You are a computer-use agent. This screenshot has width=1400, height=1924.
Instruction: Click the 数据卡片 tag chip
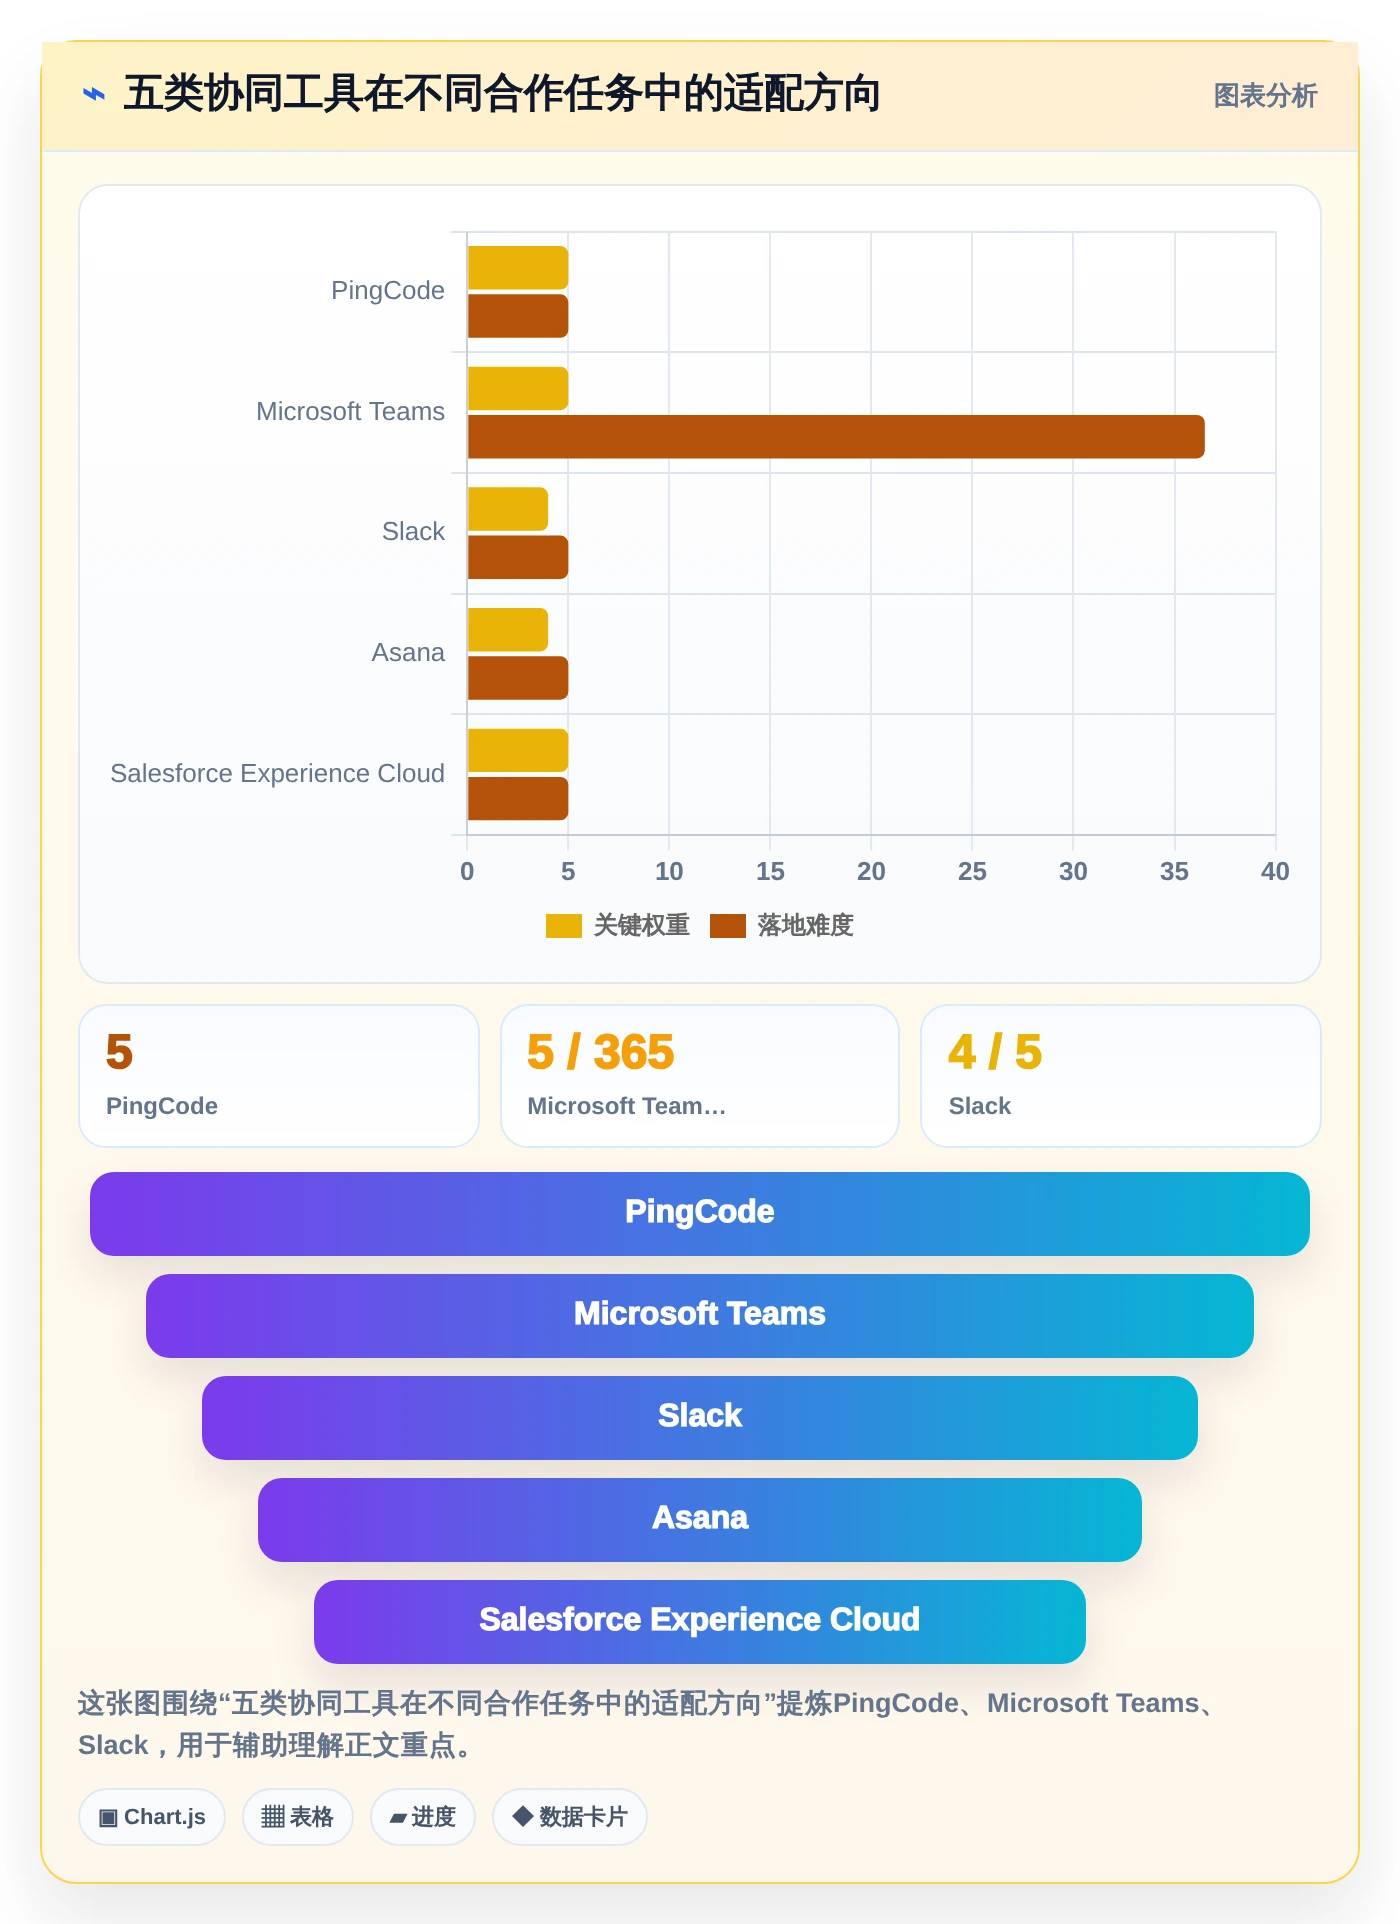click(570, 1817)
